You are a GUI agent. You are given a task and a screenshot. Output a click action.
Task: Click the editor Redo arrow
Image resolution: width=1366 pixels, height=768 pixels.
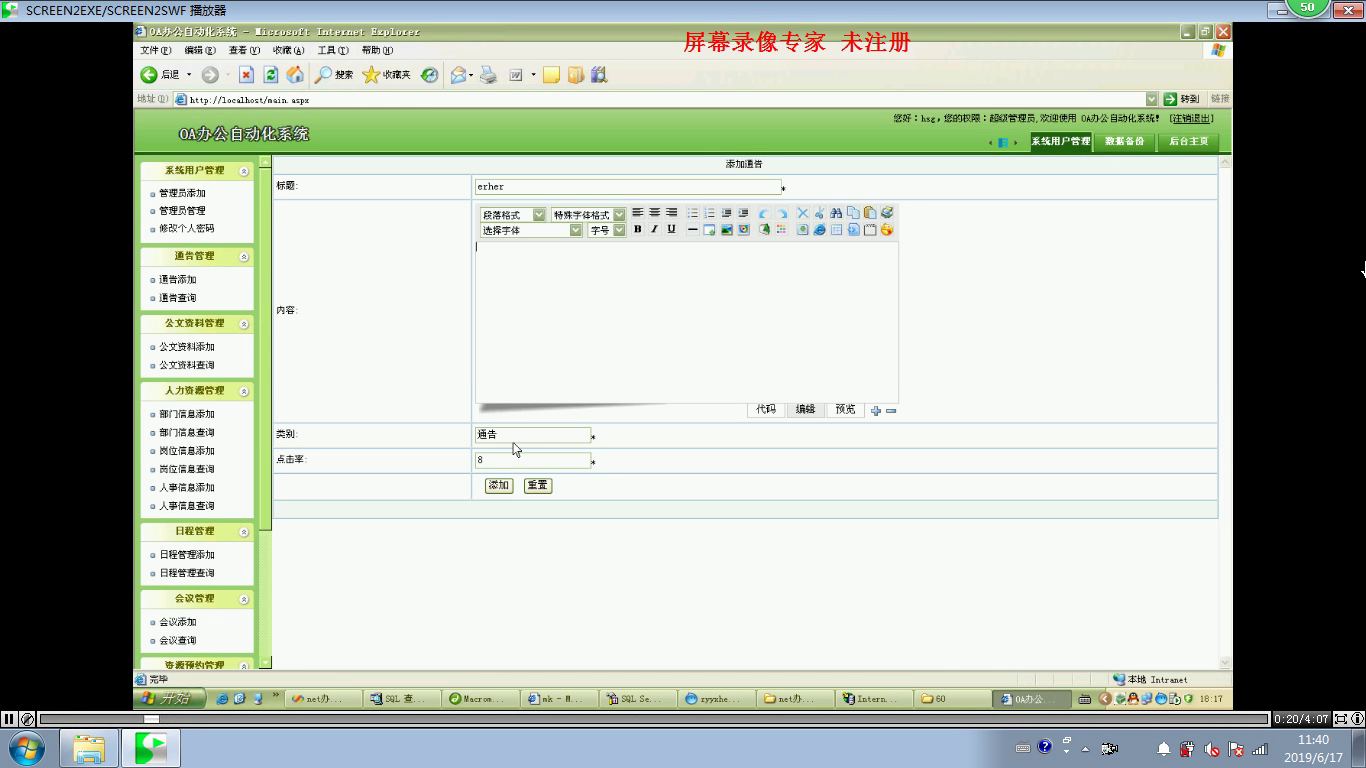[x=782, y=213]
